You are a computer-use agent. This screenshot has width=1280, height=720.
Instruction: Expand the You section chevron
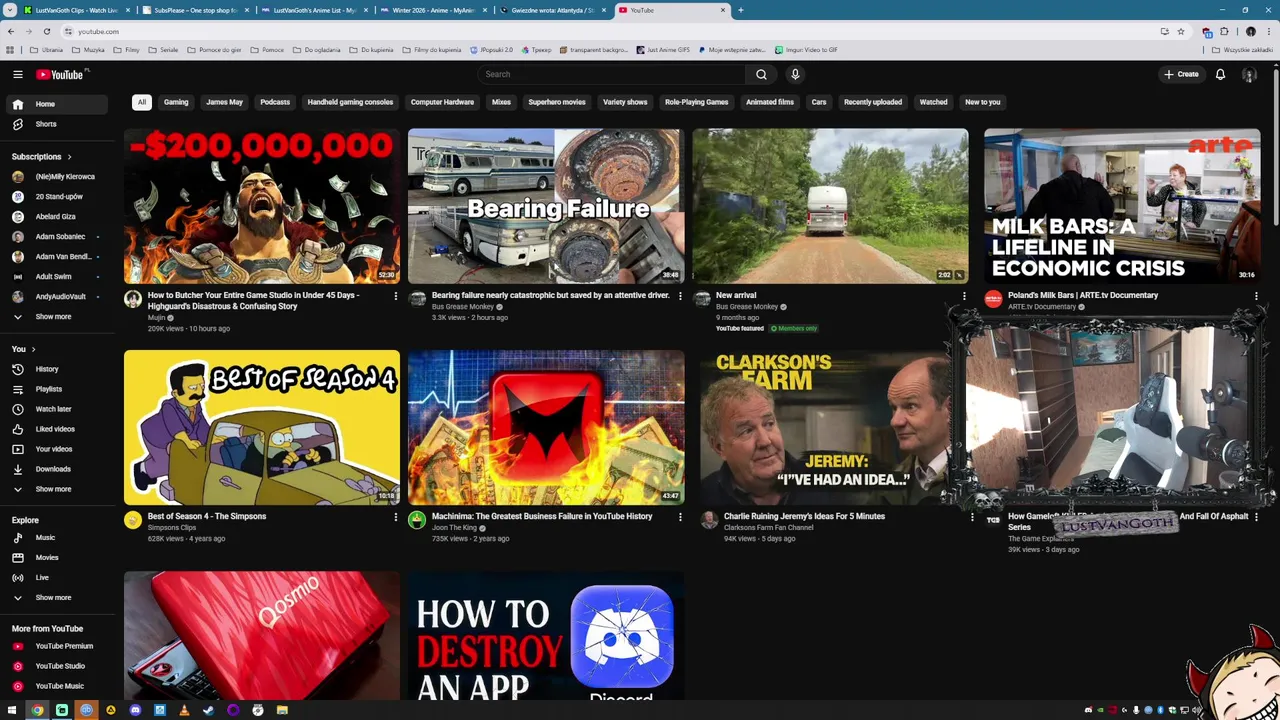(x=33, y=349)
